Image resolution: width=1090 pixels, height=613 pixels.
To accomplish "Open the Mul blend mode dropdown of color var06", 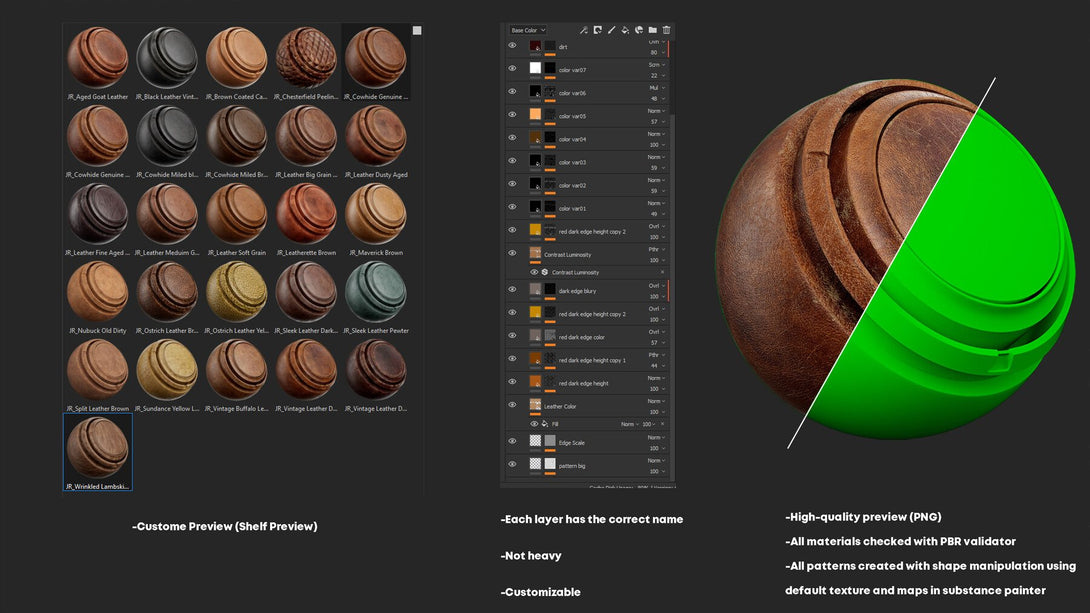I will click(657, 88).
